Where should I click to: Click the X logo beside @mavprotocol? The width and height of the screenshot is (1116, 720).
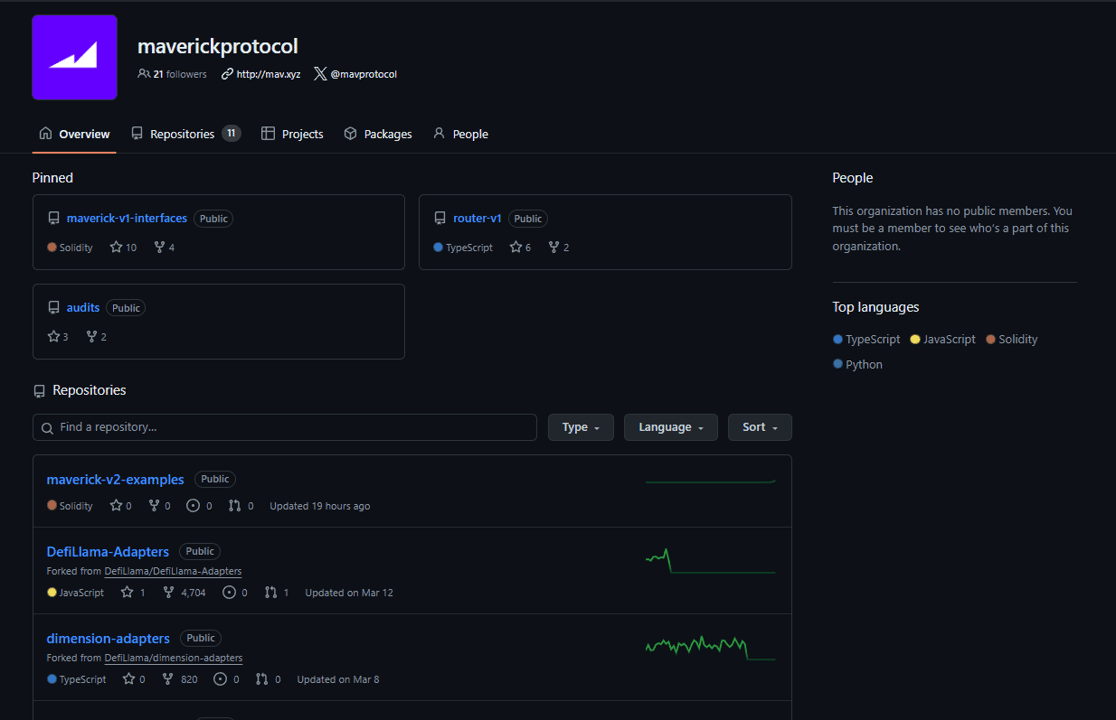320,74
